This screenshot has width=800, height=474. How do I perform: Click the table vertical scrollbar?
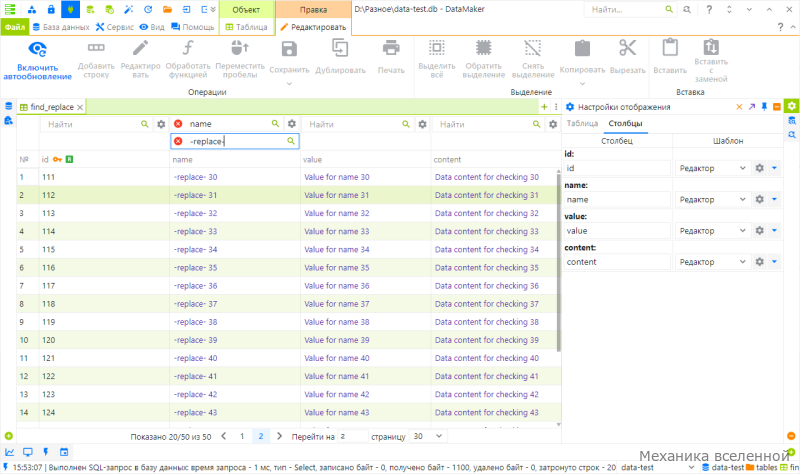coord(559,263)
